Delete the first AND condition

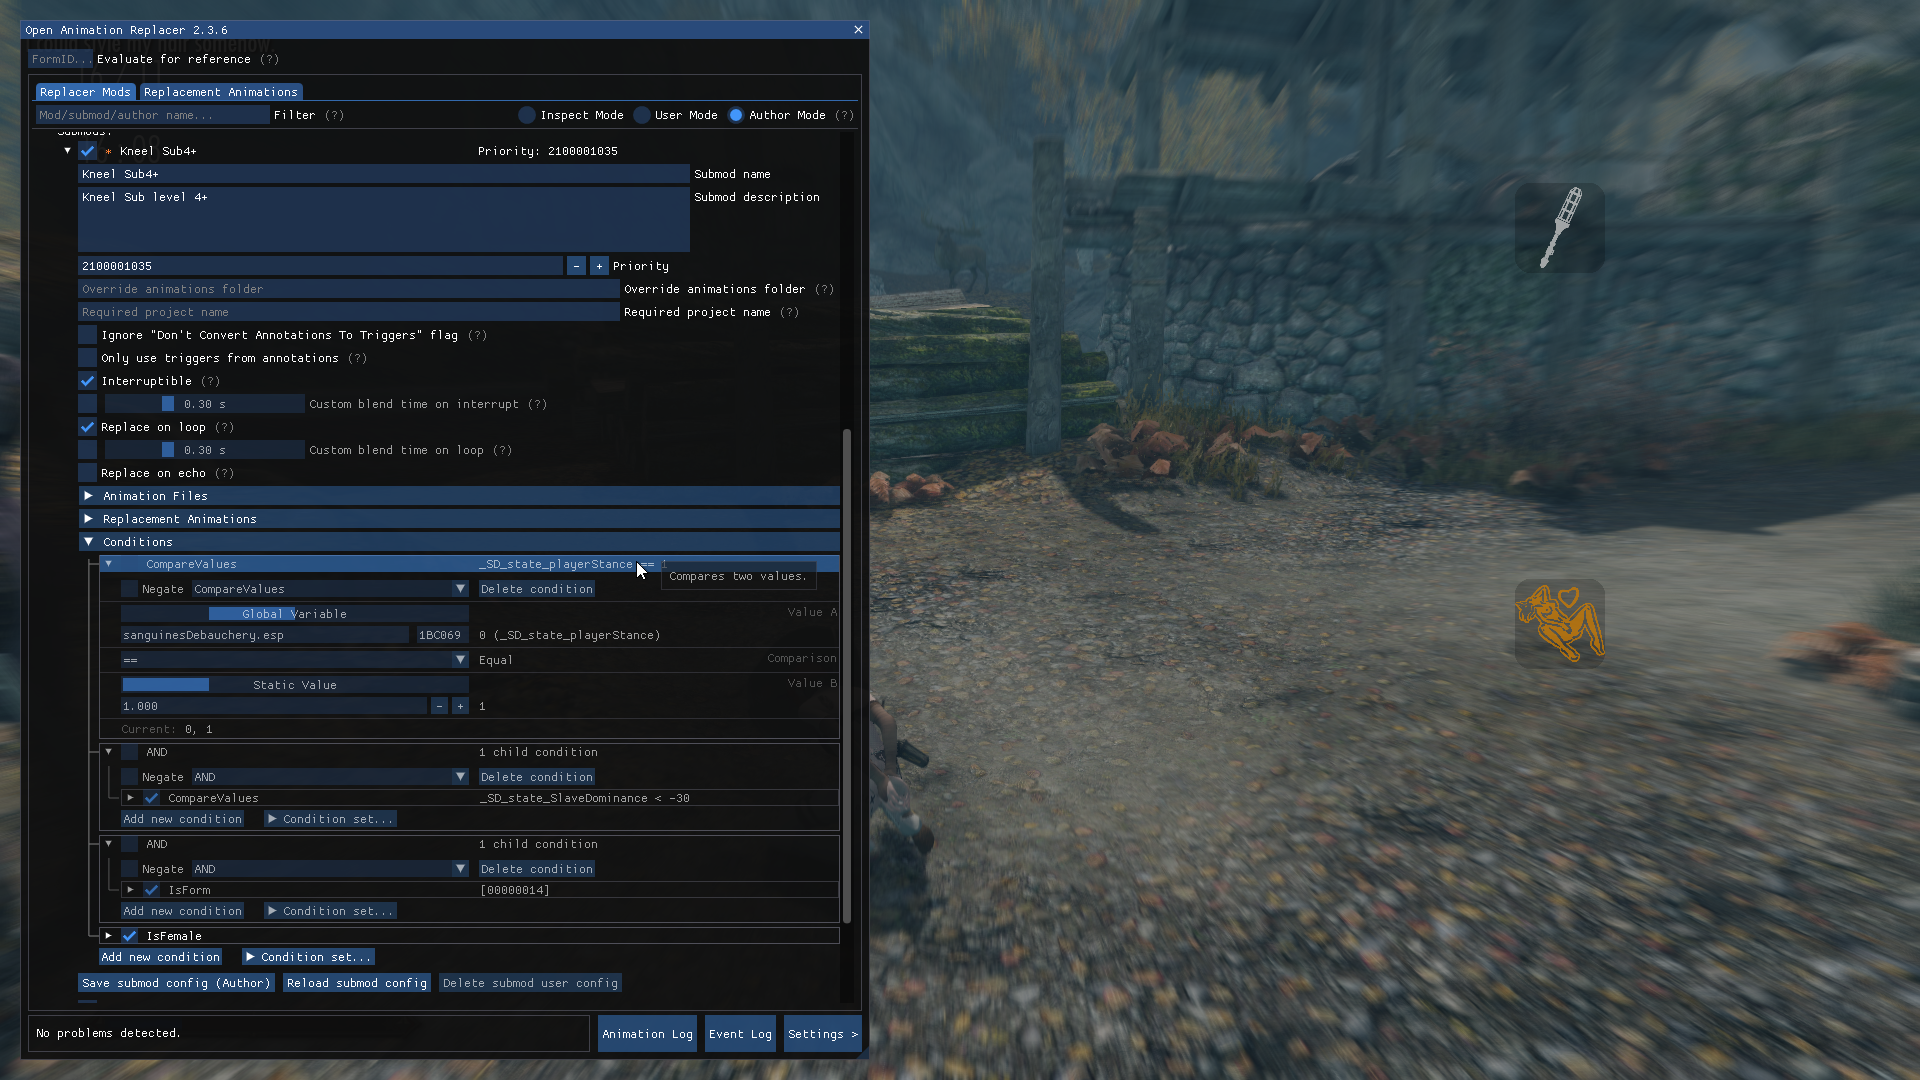point(537,777)
